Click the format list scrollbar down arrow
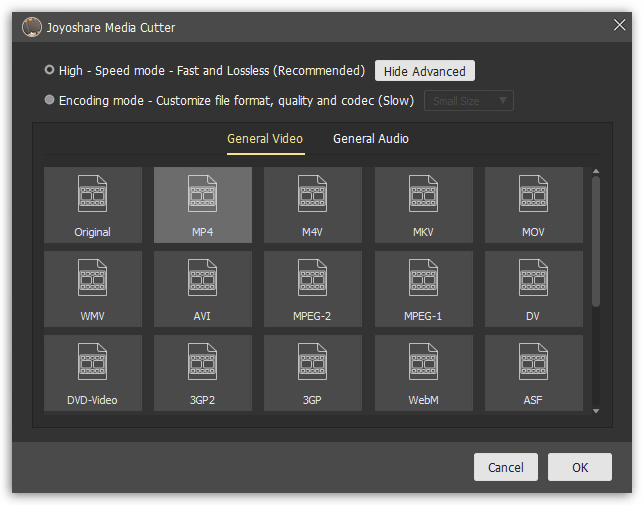Viewport: 644px width, 505px height. click(596, 410)
